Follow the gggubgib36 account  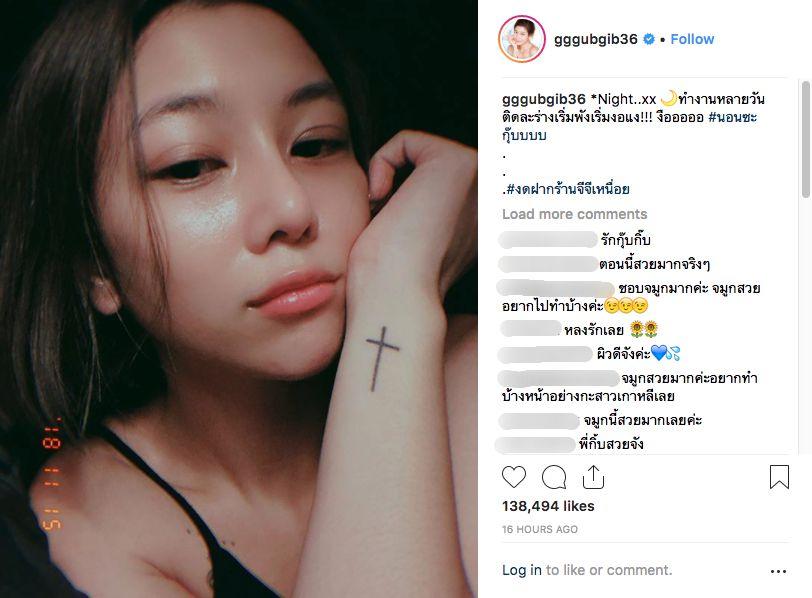pyautogui.click(x=692, y=39)
